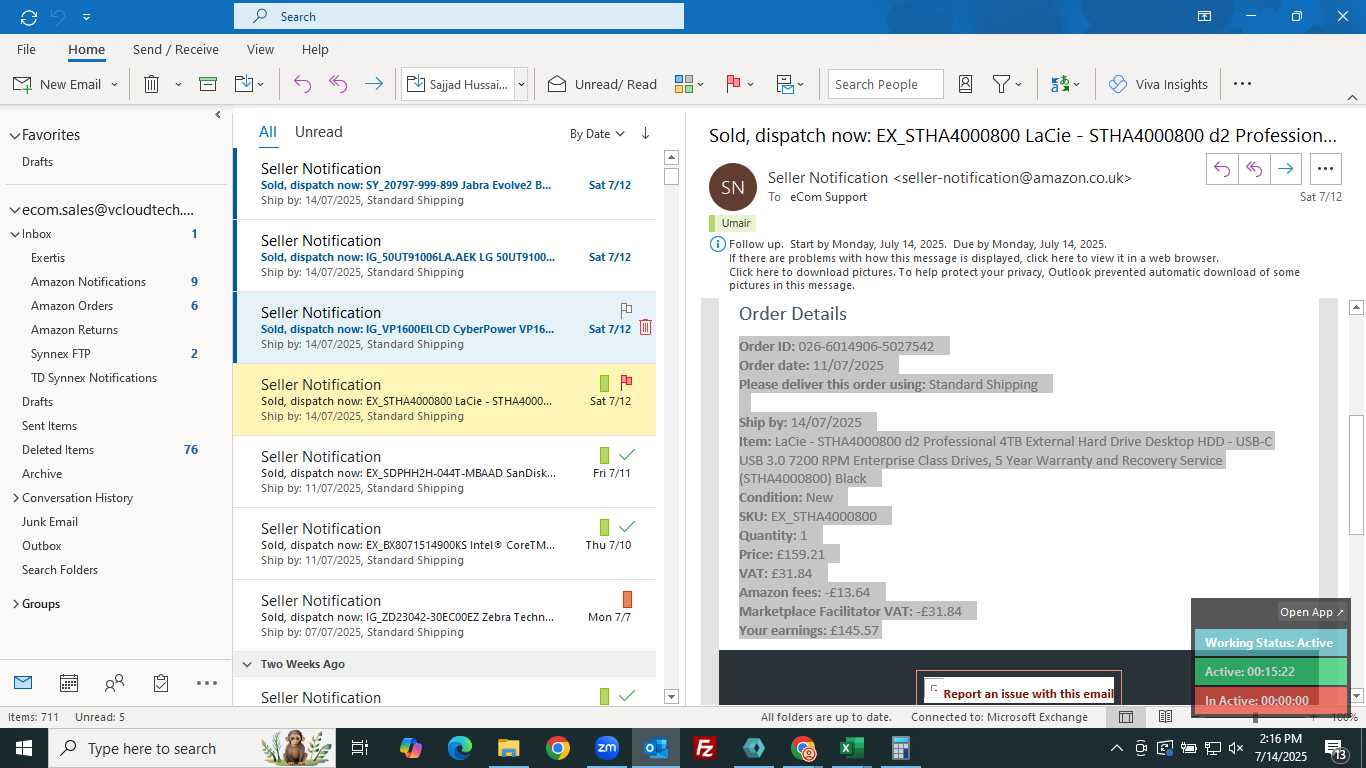Delete the CyberPower VP1600EILCD message
The height and width of the screenshot is (768, 1366).
click(x=645, y=327)
